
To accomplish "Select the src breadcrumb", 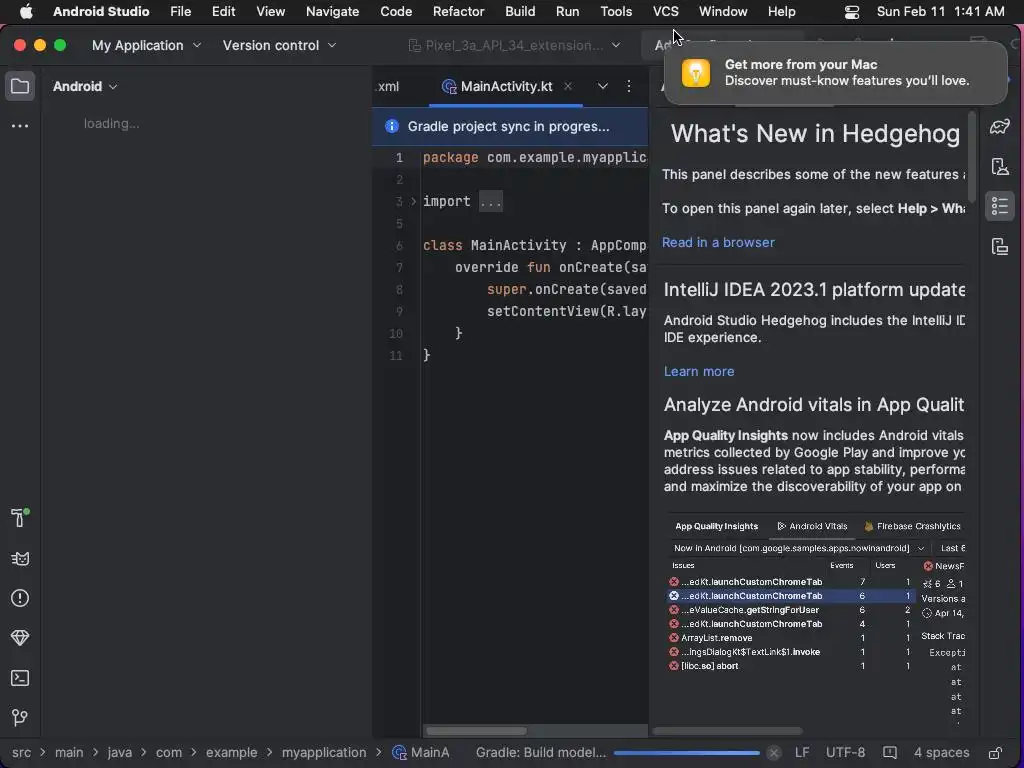I will point(21,752).
